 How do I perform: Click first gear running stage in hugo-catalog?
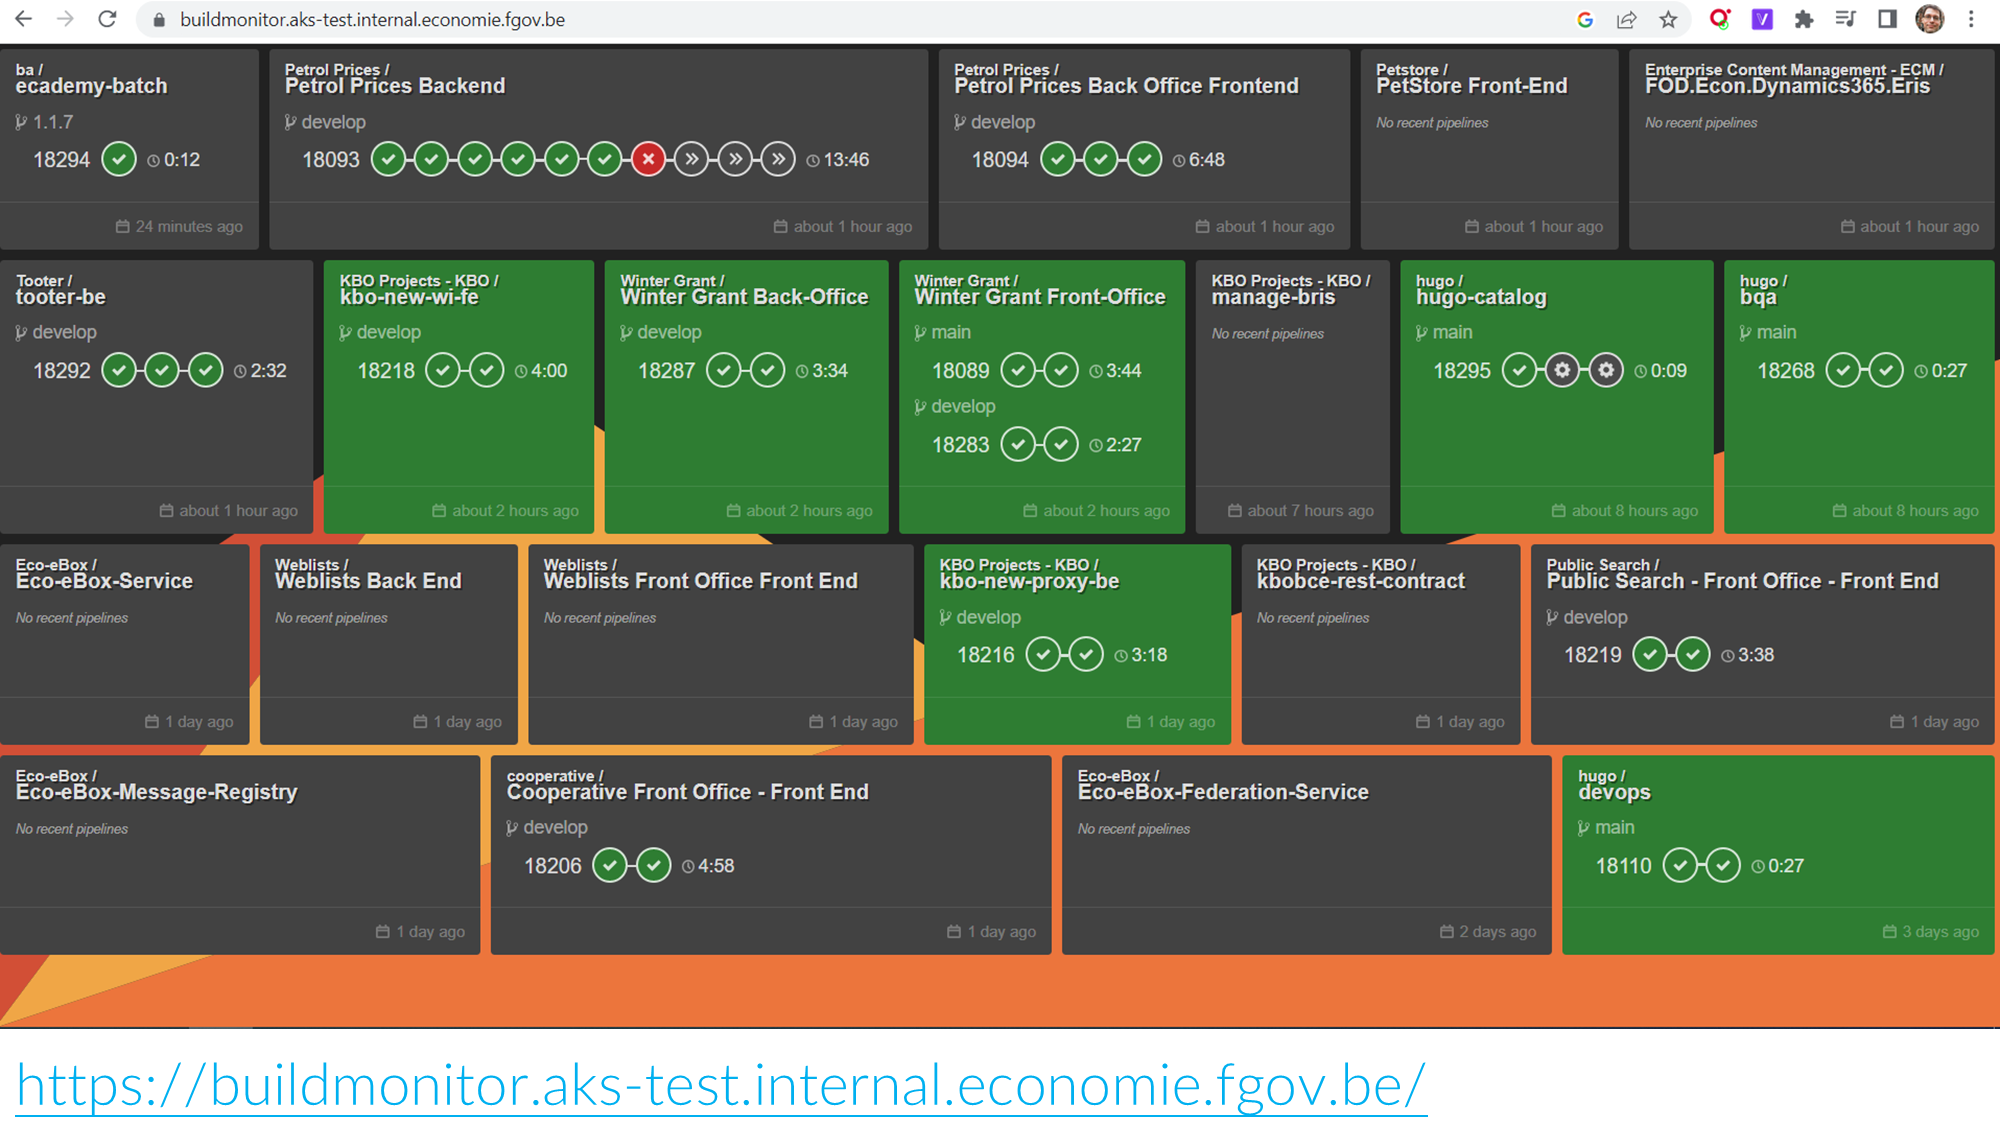click(1562, 371)
